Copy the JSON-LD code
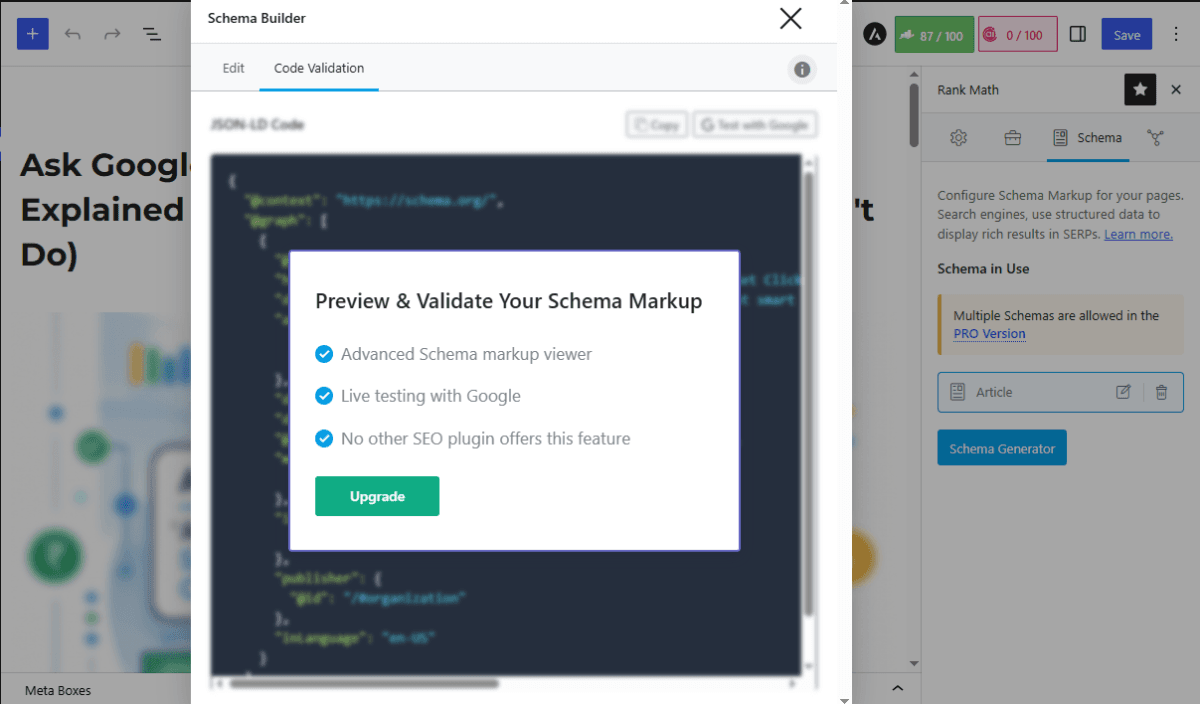 click(656, 125)
